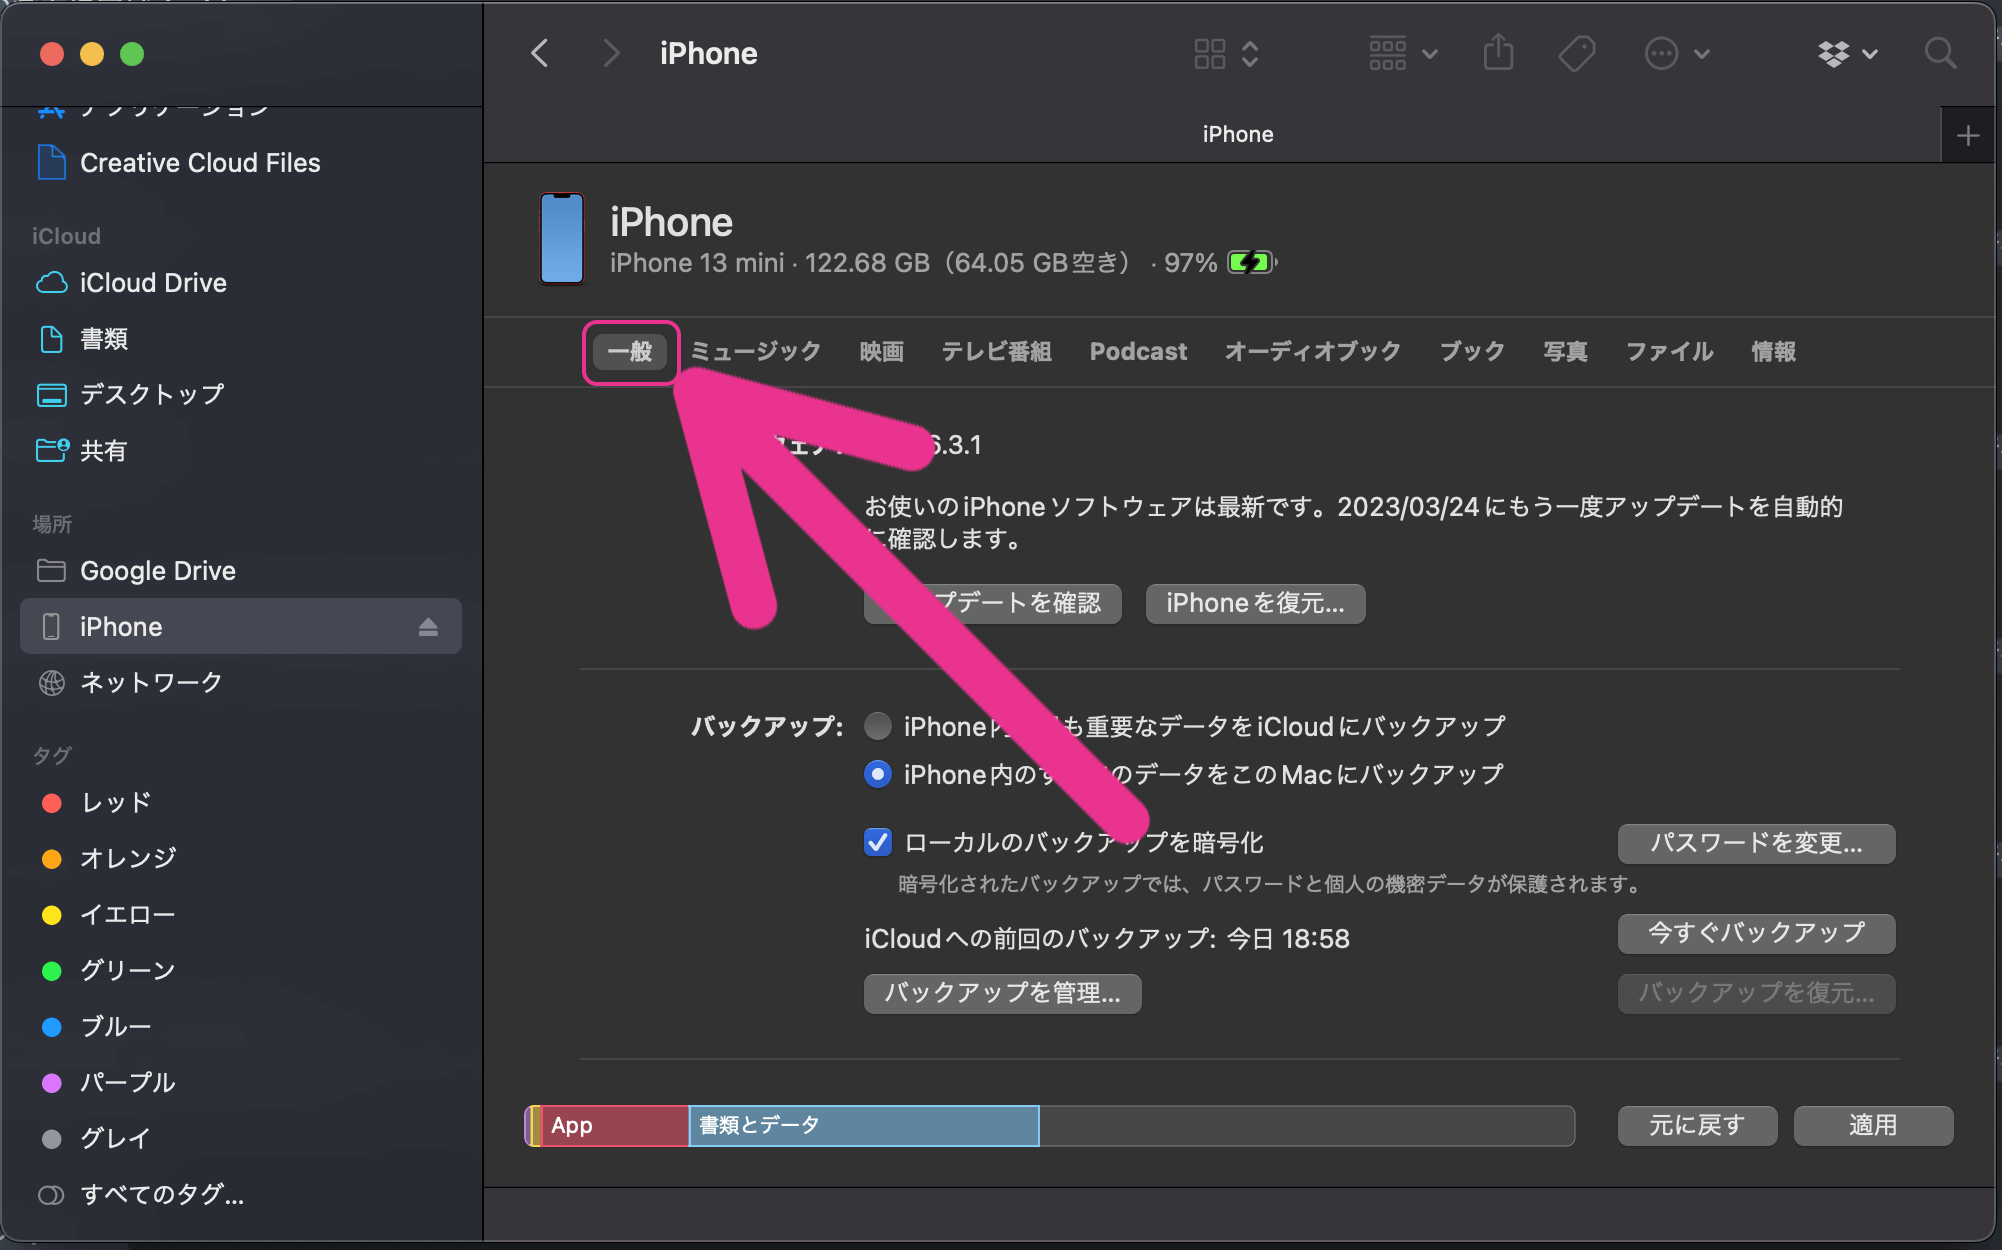The image size is (2002, 1250).
Task: Select iCloud backup radio button
Action: point(877,726)
